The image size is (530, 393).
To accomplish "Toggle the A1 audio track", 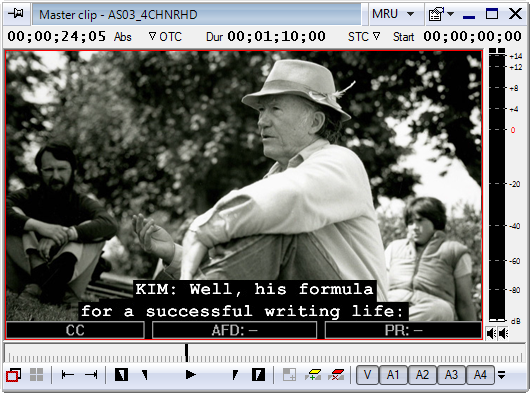I will coord(393,375).
